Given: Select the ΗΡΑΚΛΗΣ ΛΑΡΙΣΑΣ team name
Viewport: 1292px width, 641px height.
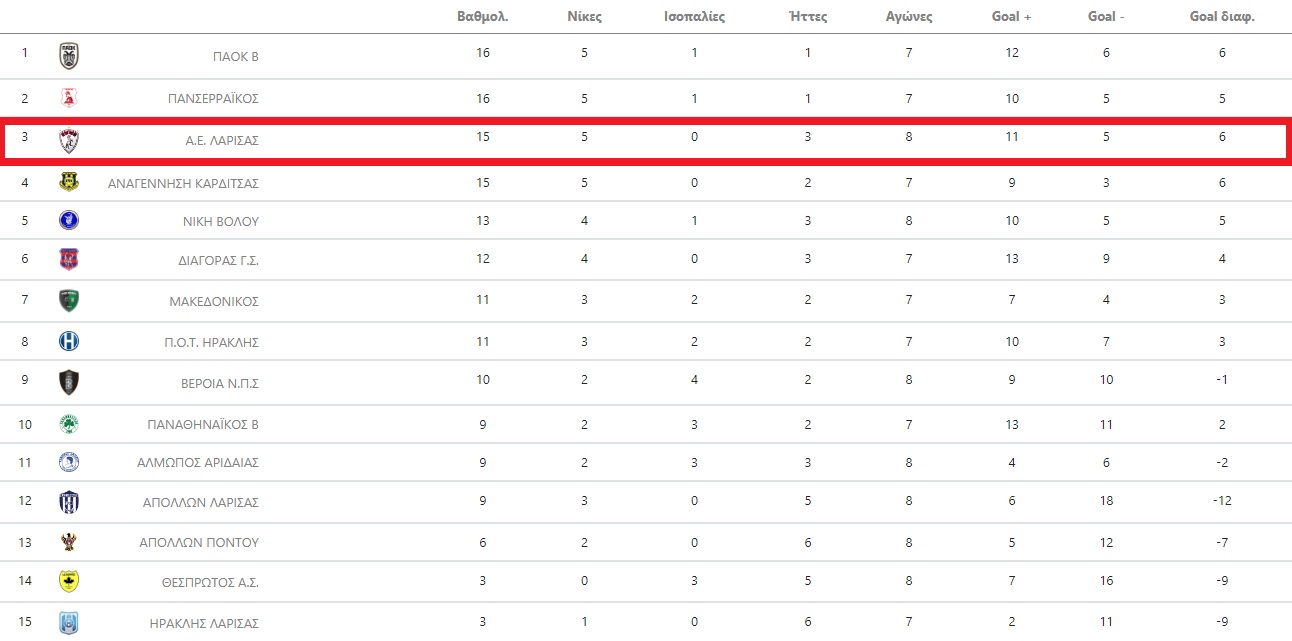Looking at the screenshot, I should [x=204, y=624].
